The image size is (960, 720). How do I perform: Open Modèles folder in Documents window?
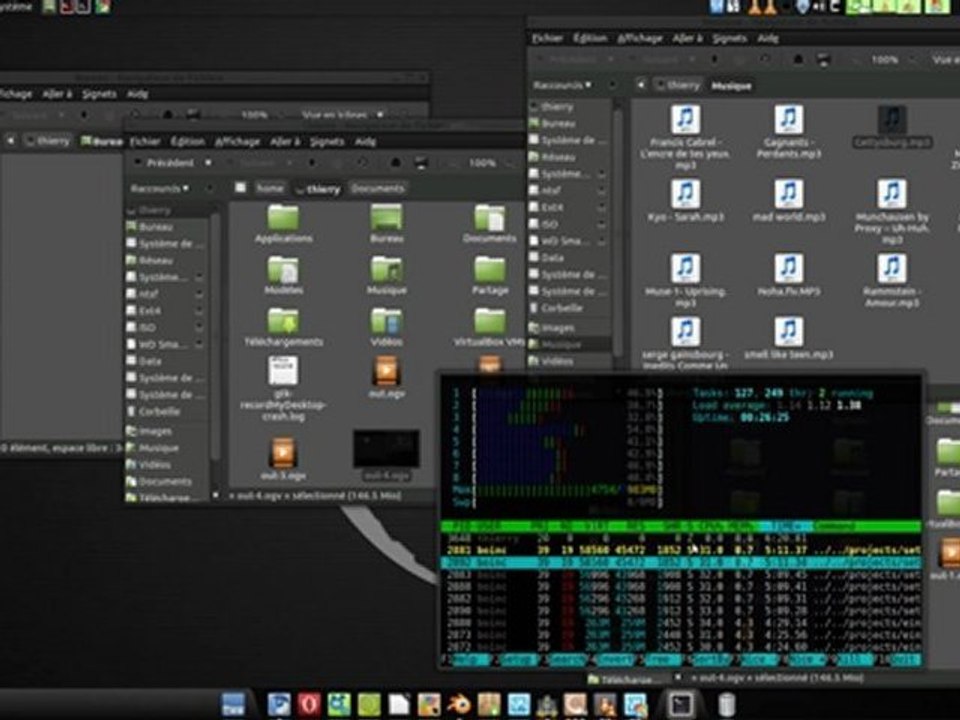[283, 276]
